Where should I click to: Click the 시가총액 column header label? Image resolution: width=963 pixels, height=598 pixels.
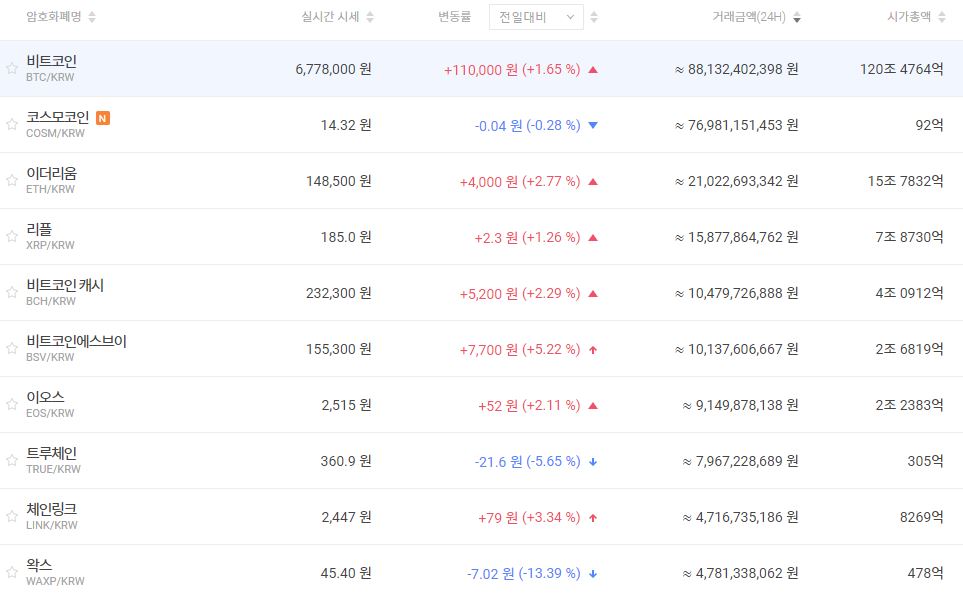908,17
